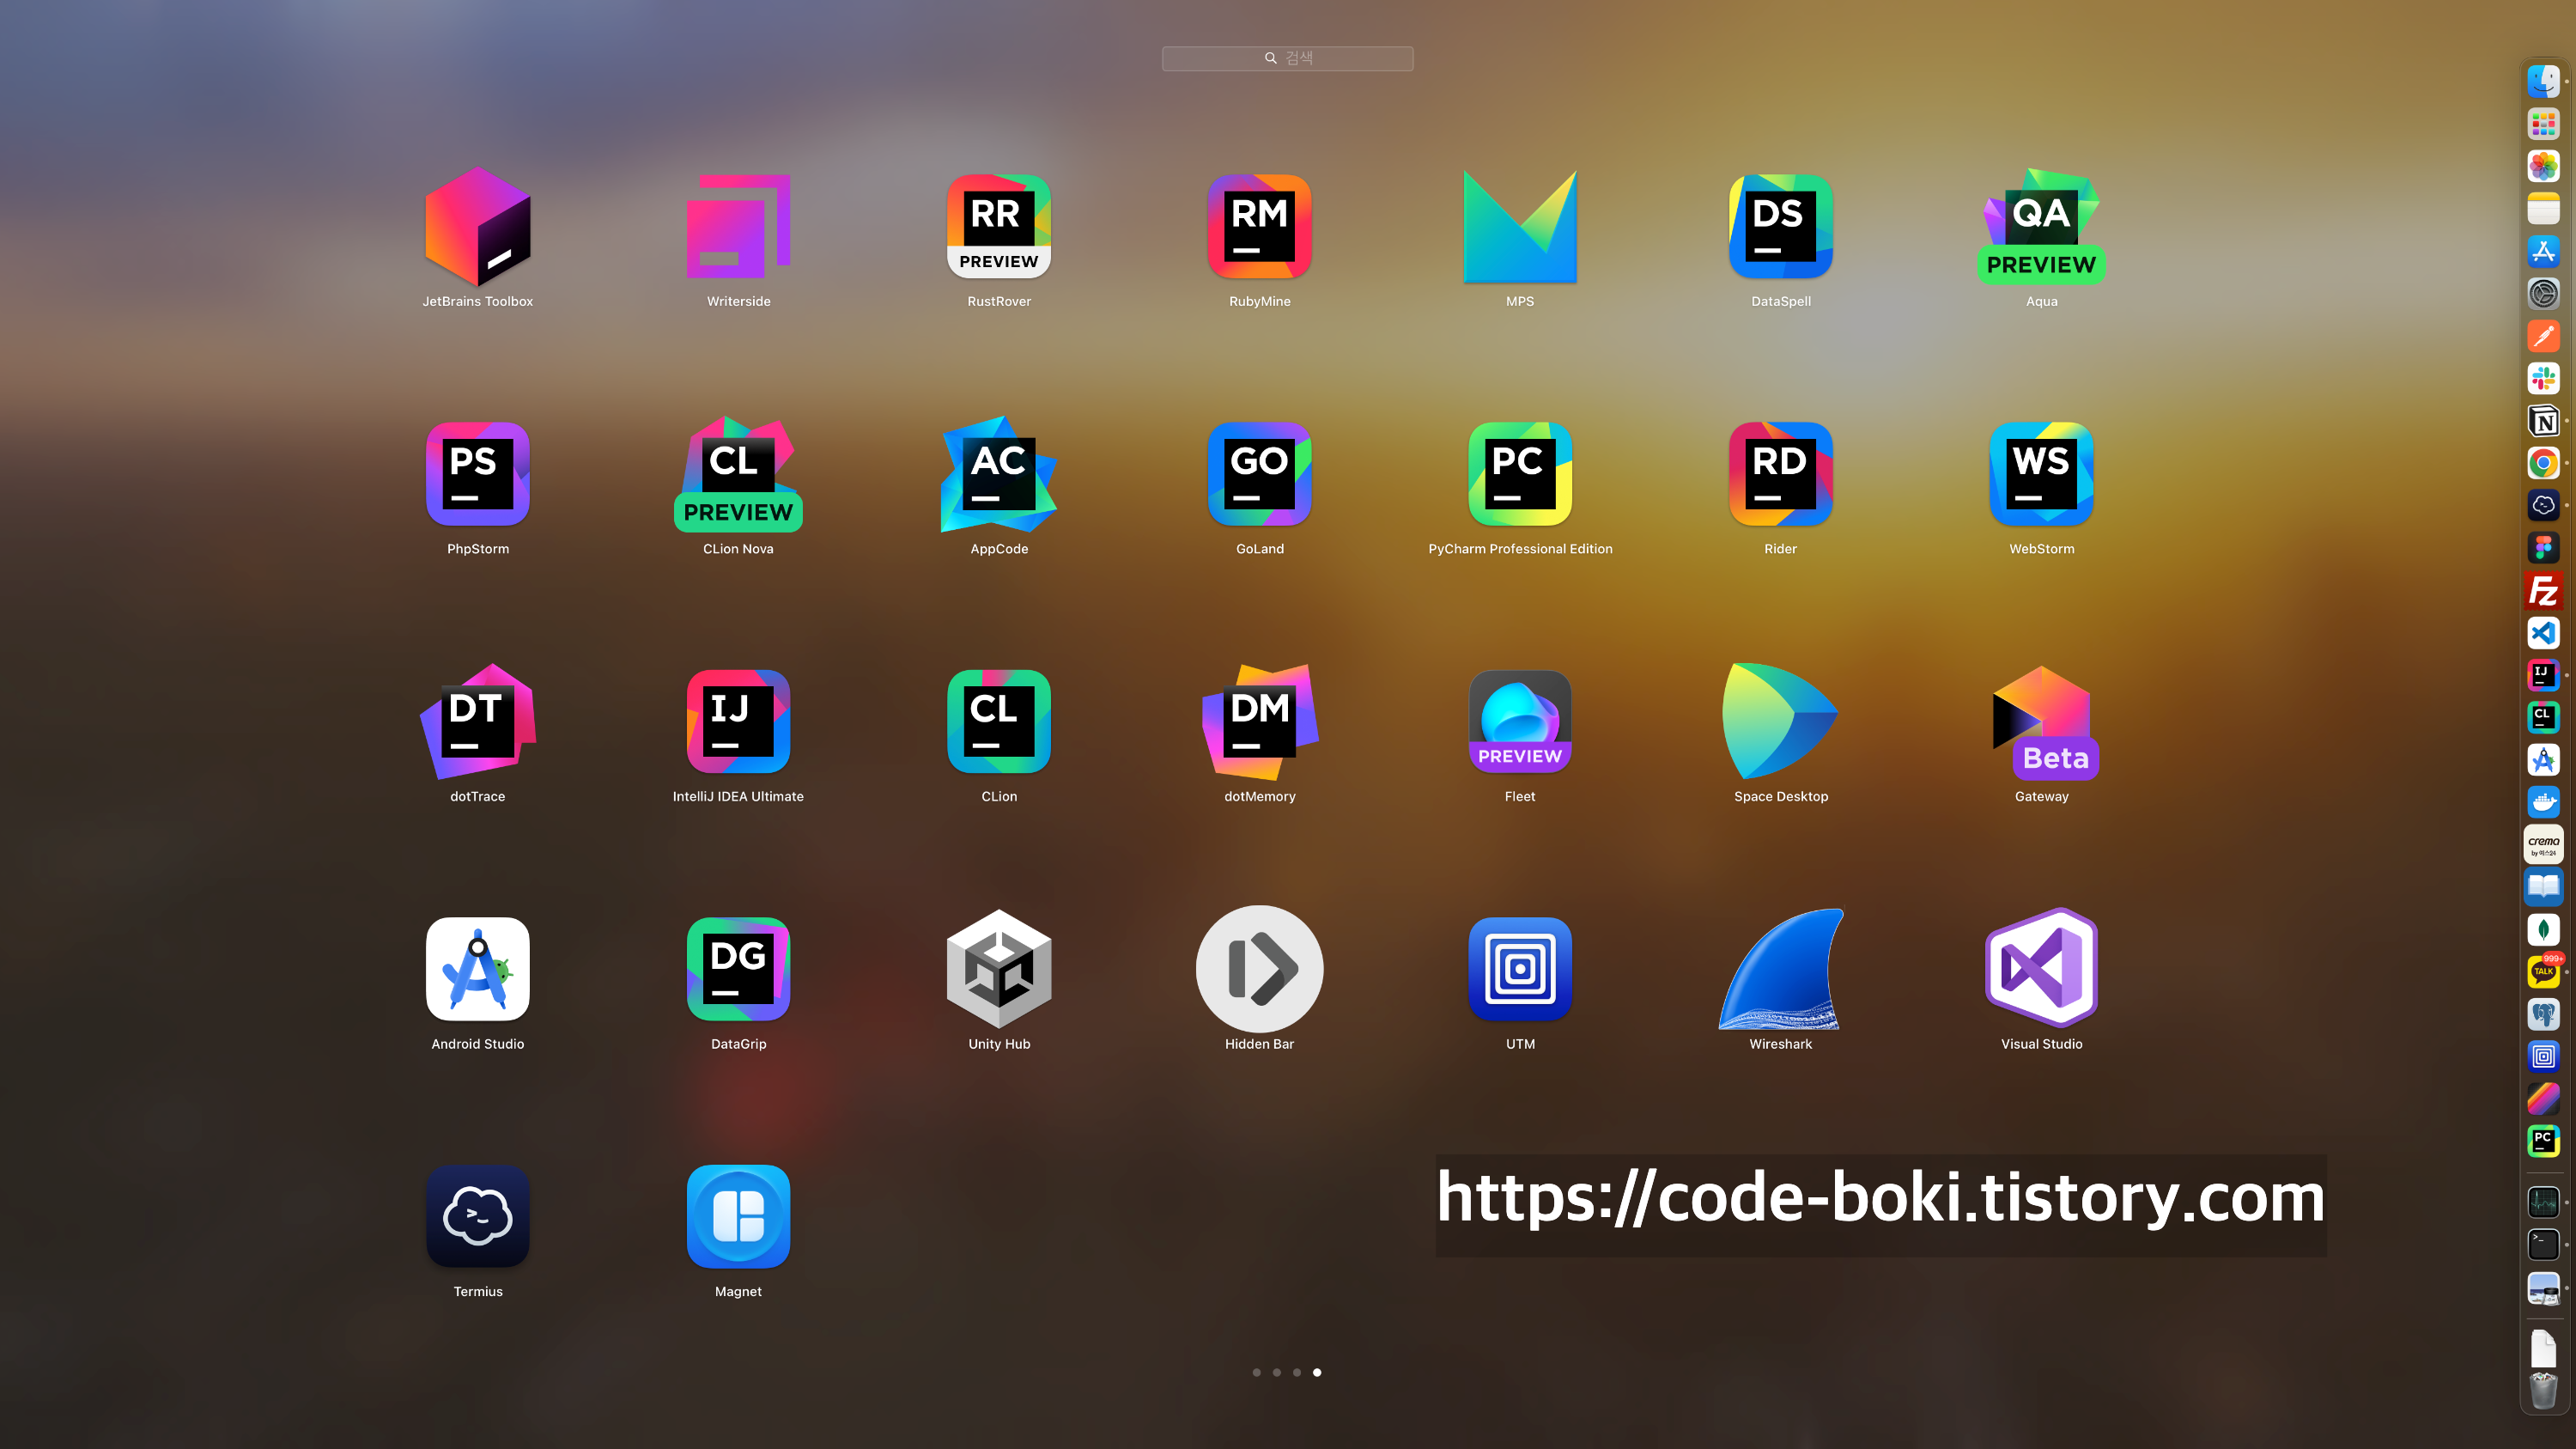
Task: Go to first Launchpad page dot
Action: 1256,1372
